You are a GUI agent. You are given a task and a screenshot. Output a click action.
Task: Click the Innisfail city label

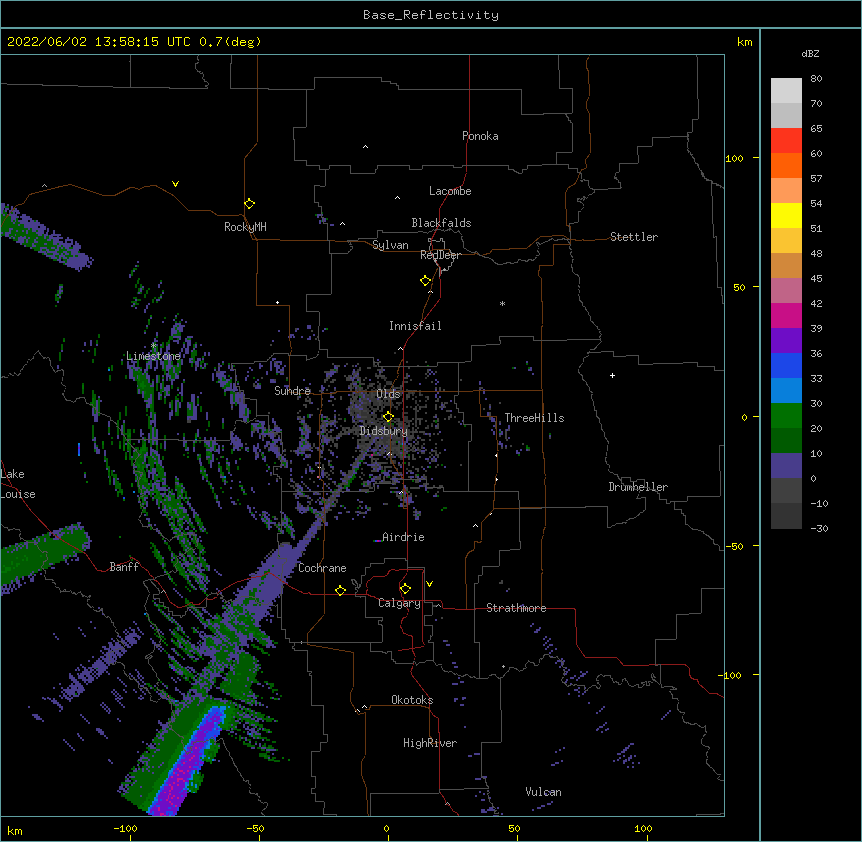coord(415,326)
